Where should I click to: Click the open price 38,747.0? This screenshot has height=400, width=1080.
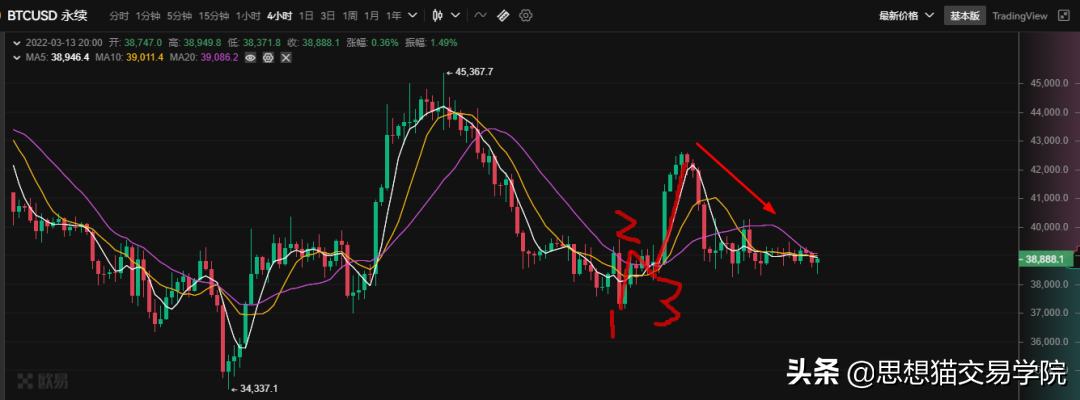click(143, 43)
